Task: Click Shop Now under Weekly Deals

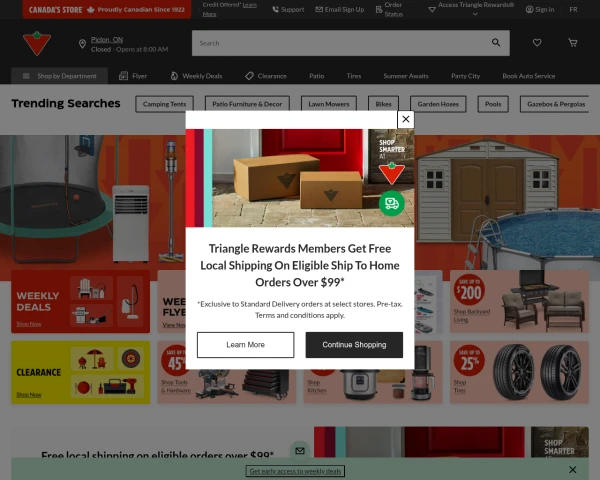Action: pyautogui.click(x=29, y=324)
